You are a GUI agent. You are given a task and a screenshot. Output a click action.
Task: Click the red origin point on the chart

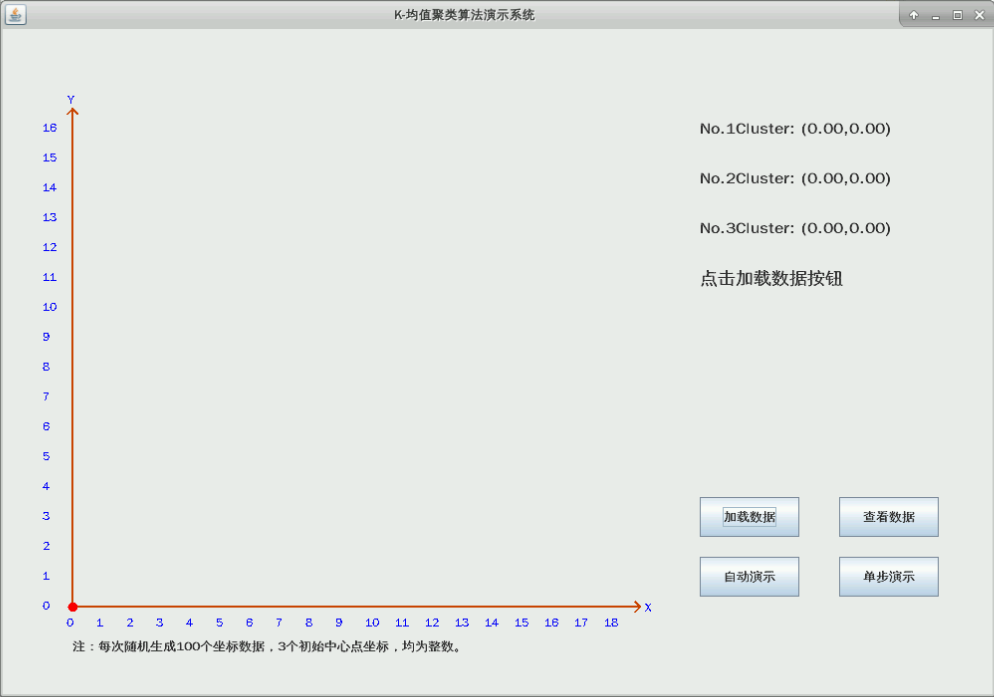(x=72, y=606)
